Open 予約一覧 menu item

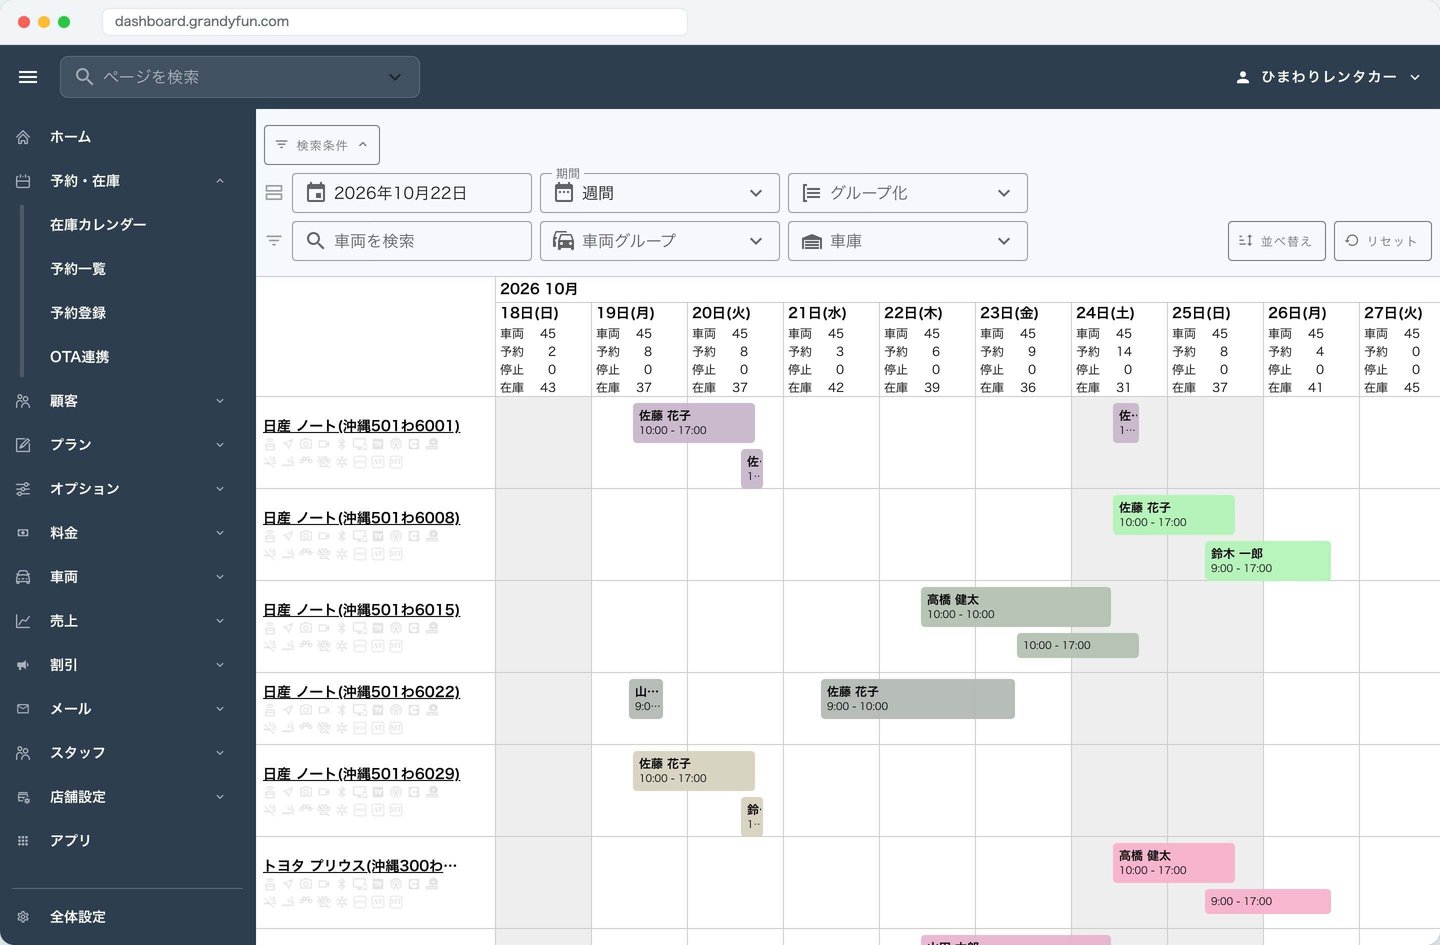78,269
